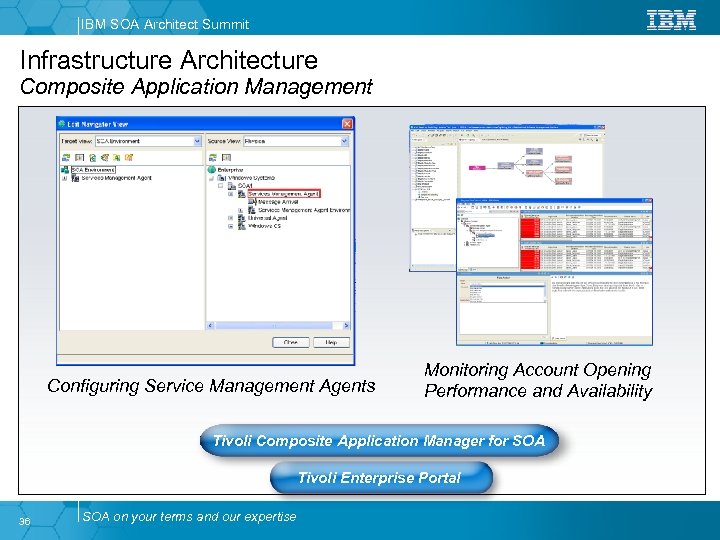Expand the Windows OS node
The width and height of the screenshot is (720, 540).
pos(231,226)
